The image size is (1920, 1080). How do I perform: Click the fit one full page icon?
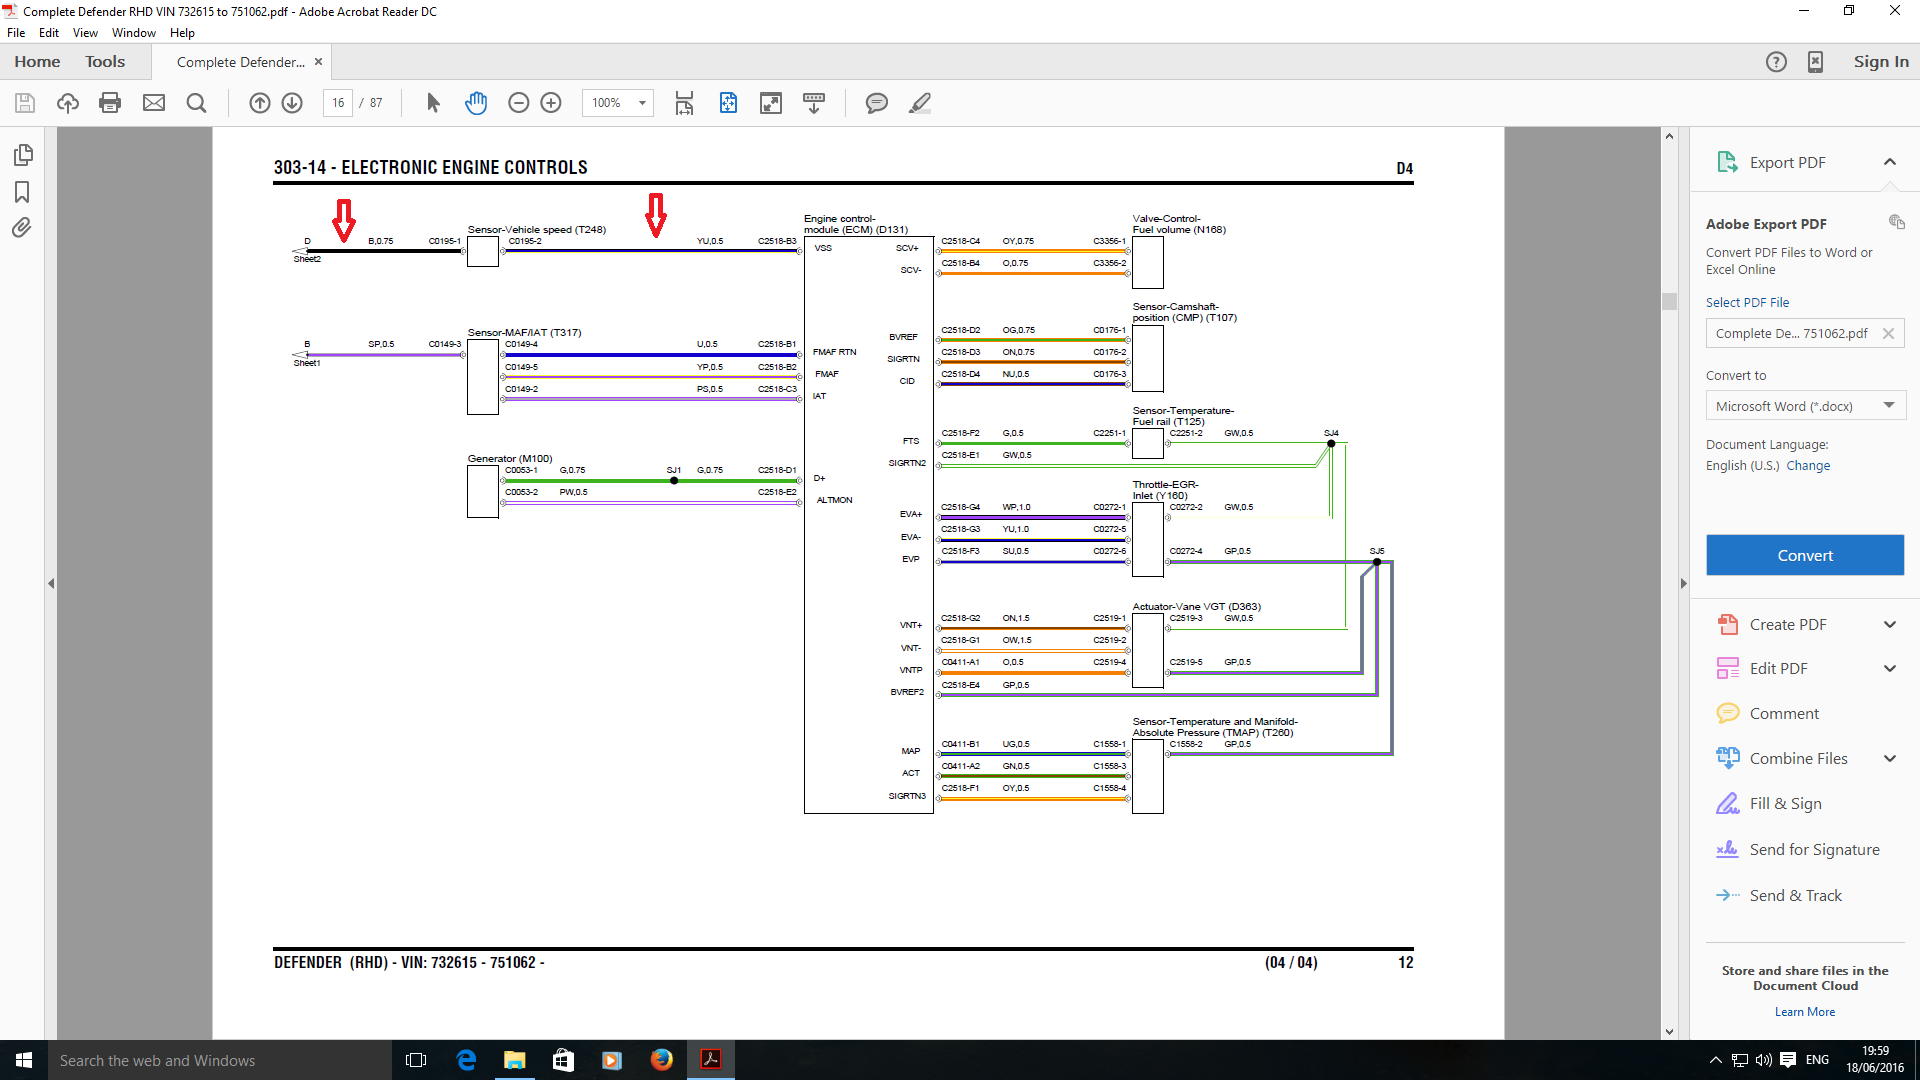(x=728, y=103)
